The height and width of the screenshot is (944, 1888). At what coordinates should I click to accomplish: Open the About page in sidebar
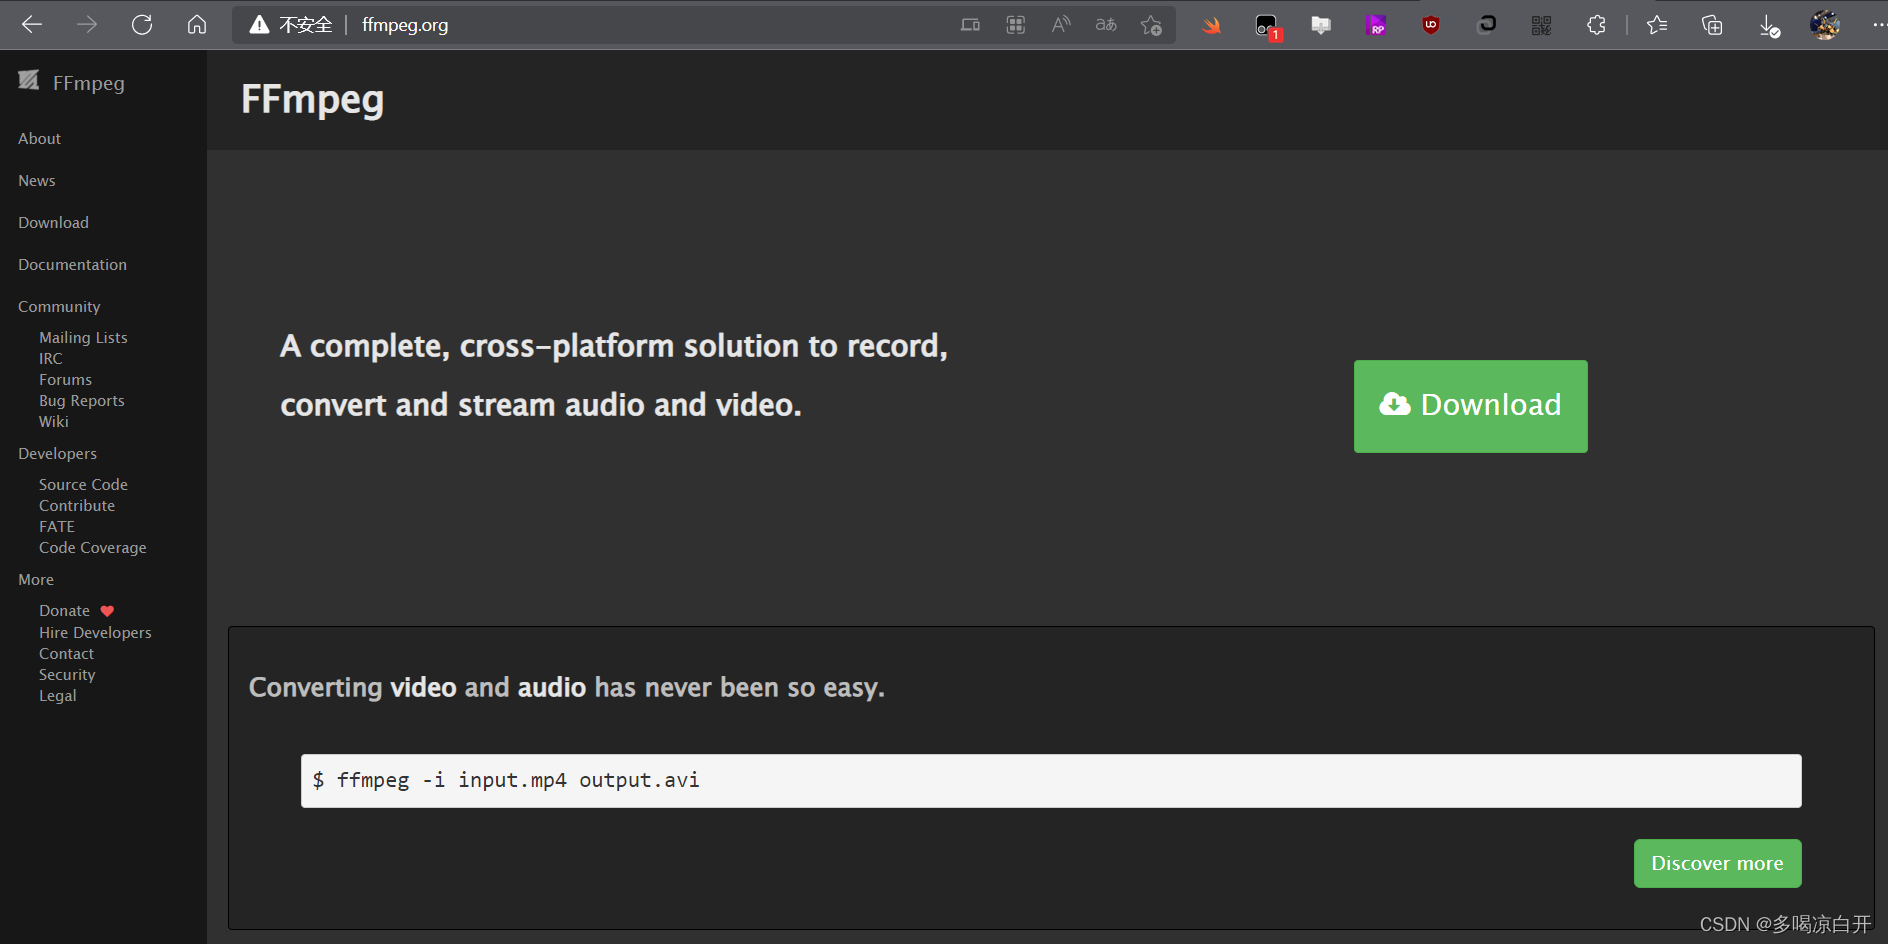[x=40, y=139]
